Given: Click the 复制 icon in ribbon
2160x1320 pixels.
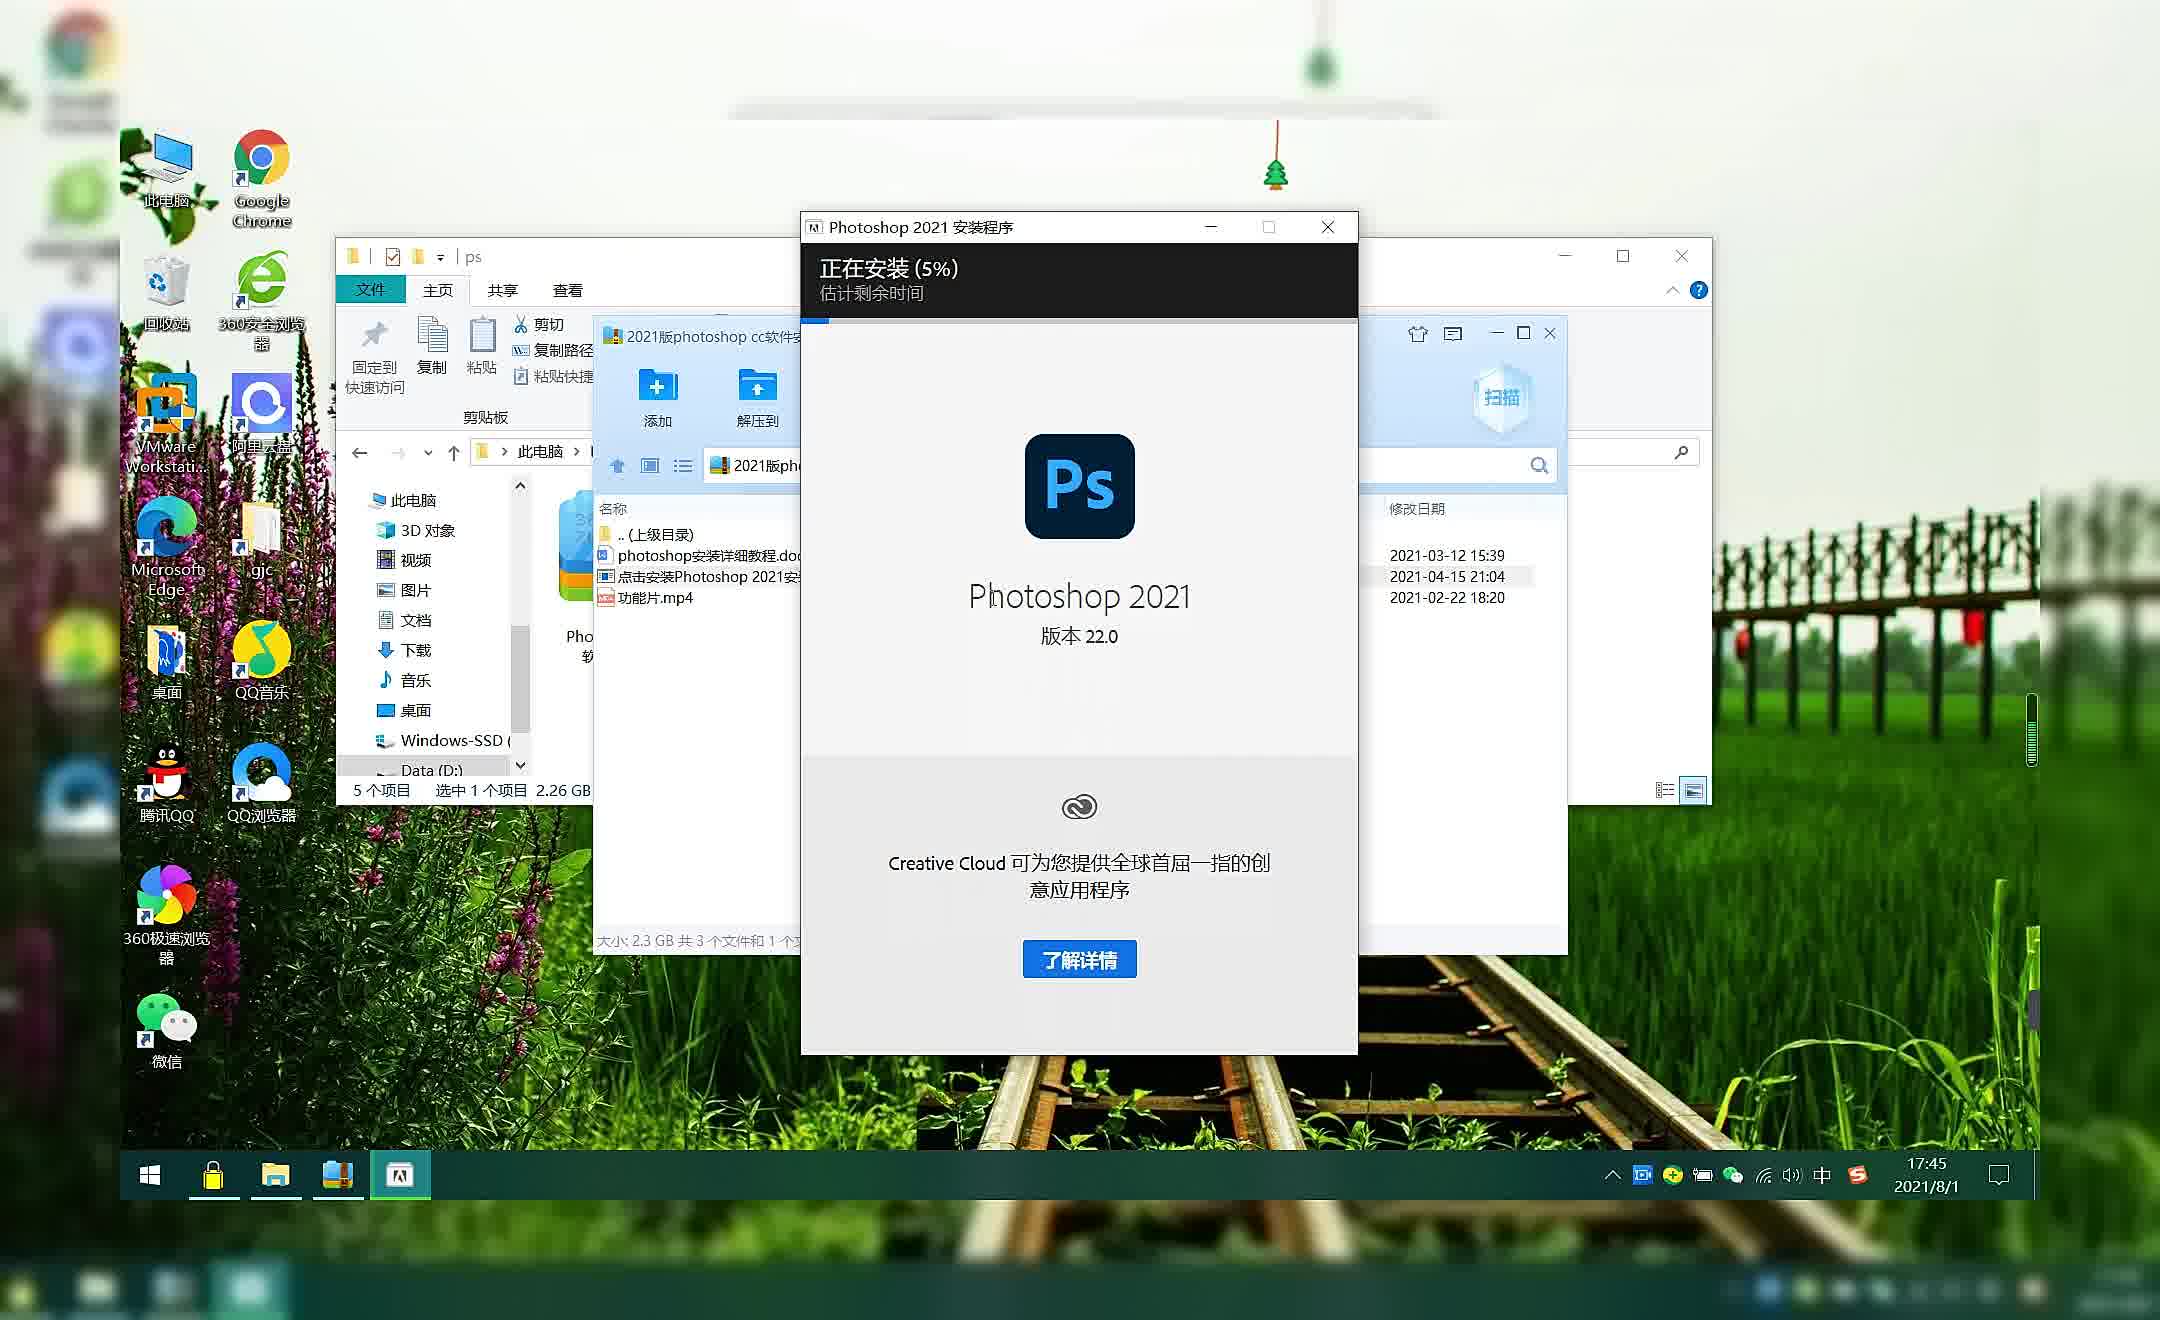Looking at the screenshot, I should click(x=432, y=335).
